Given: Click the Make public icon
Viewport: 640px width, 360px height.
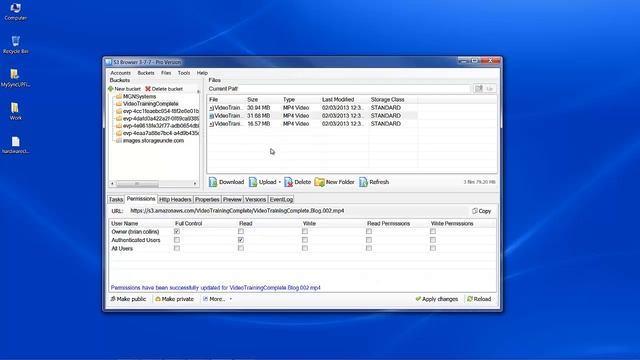Looking at the screenshot, I should click(x=113, y=299).
